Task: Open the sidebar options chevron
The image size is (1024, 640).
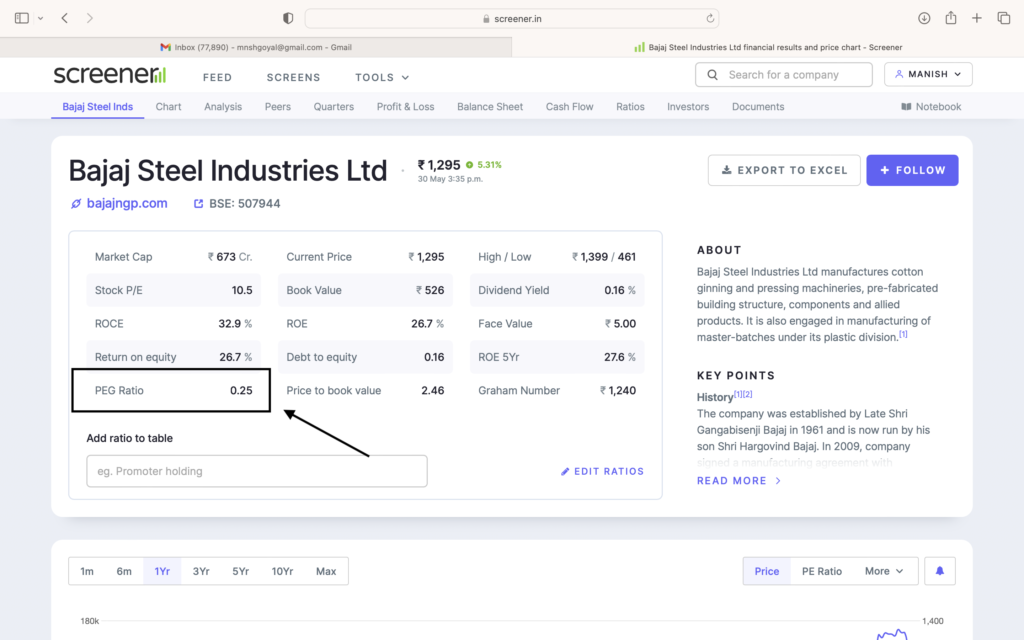Action: click(40, 18)
